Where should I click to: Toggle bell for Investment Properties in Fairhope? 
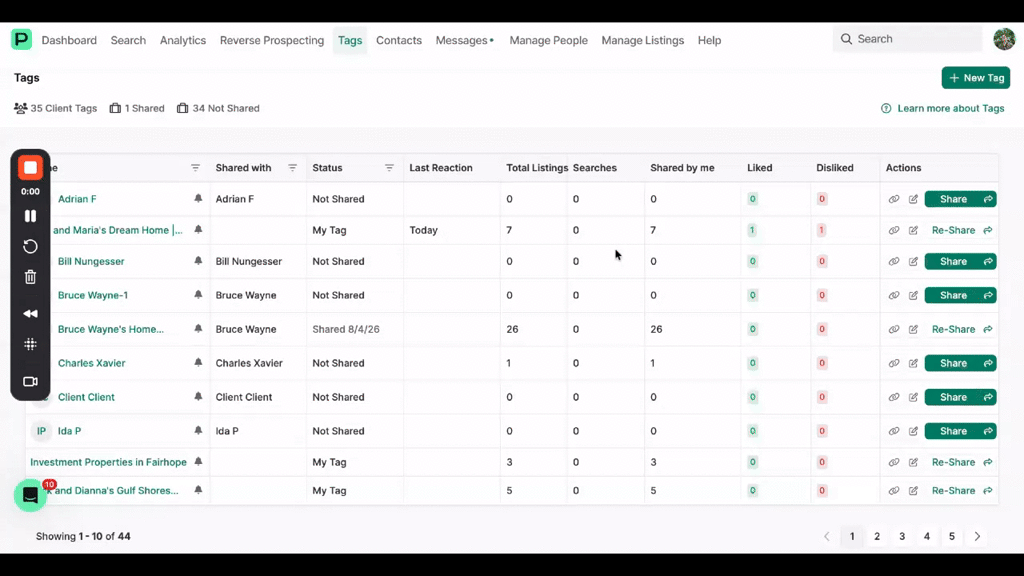tap(198, 462)
